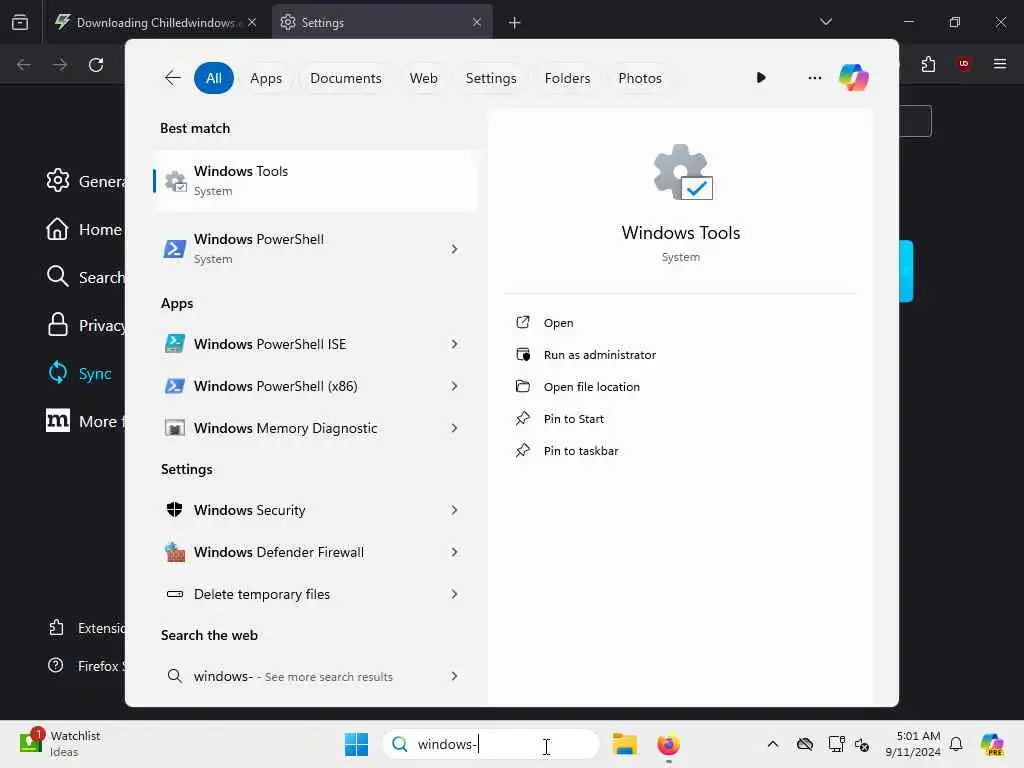Expand Windows Security chevron
This screenshot has height=768, width=1024.
tap(455, 509)
